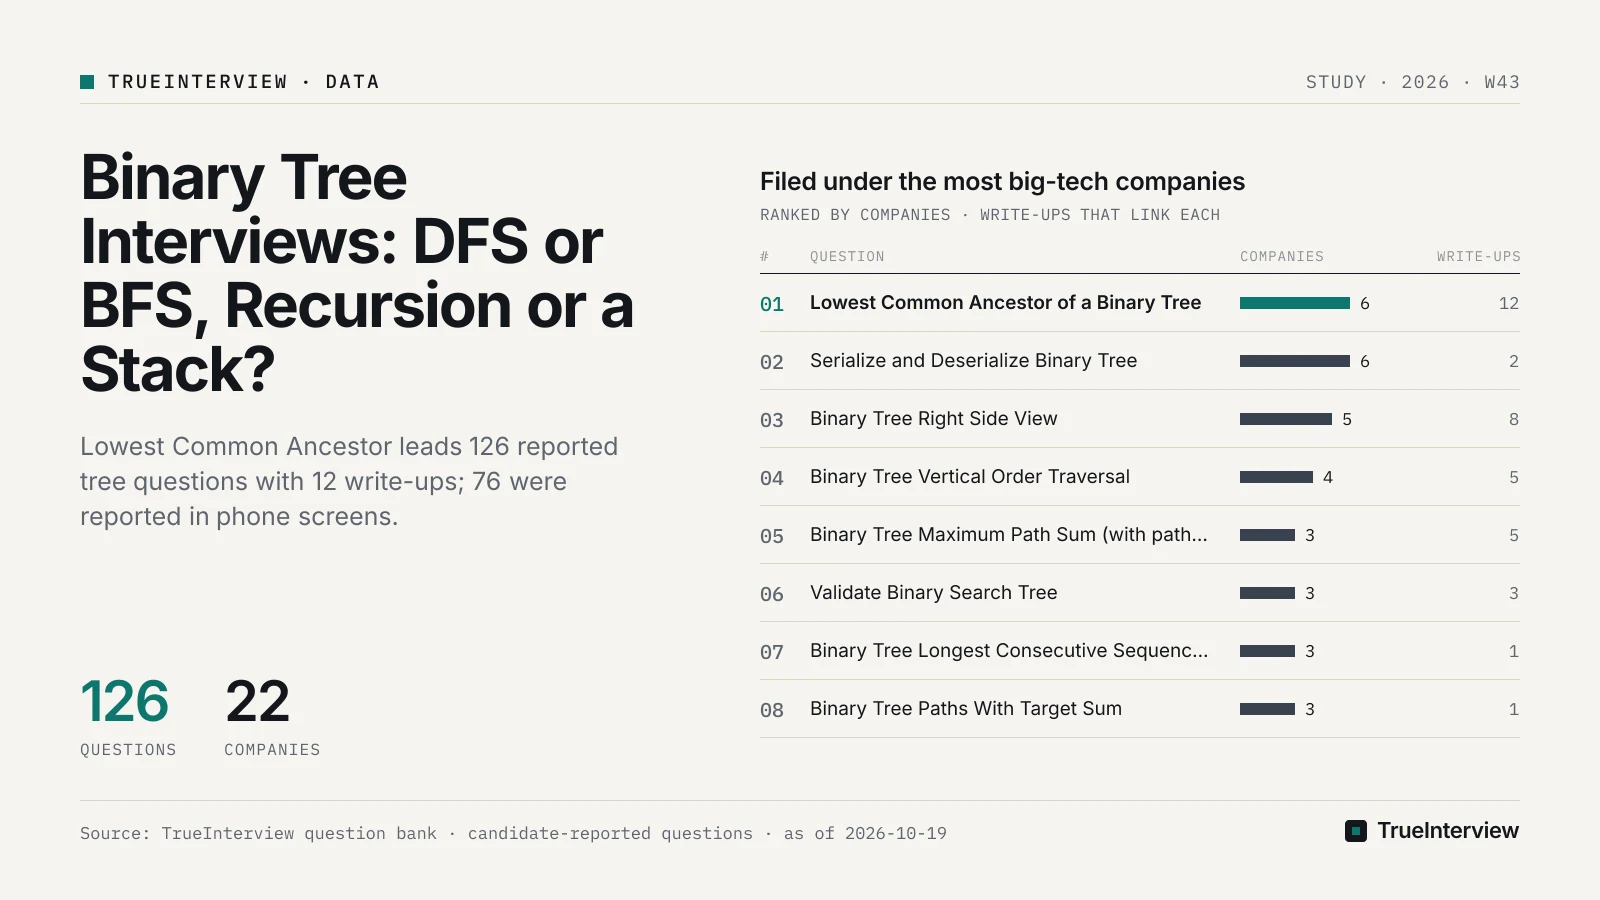Click the companies bar for Binary Tree Right Side View
Screen dimensions: 1600x900
point(1286,419)
